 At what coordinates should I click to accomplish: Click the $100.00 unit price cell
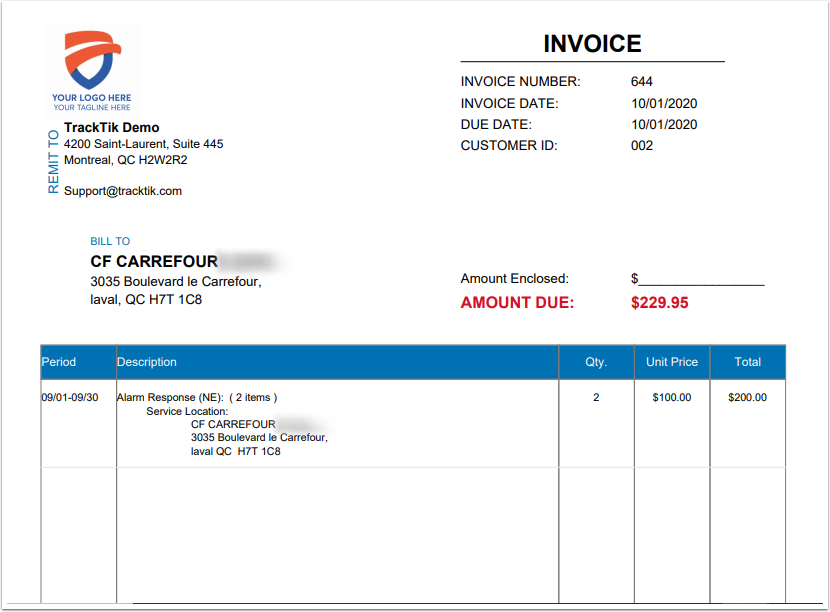(x=672, y=398)
